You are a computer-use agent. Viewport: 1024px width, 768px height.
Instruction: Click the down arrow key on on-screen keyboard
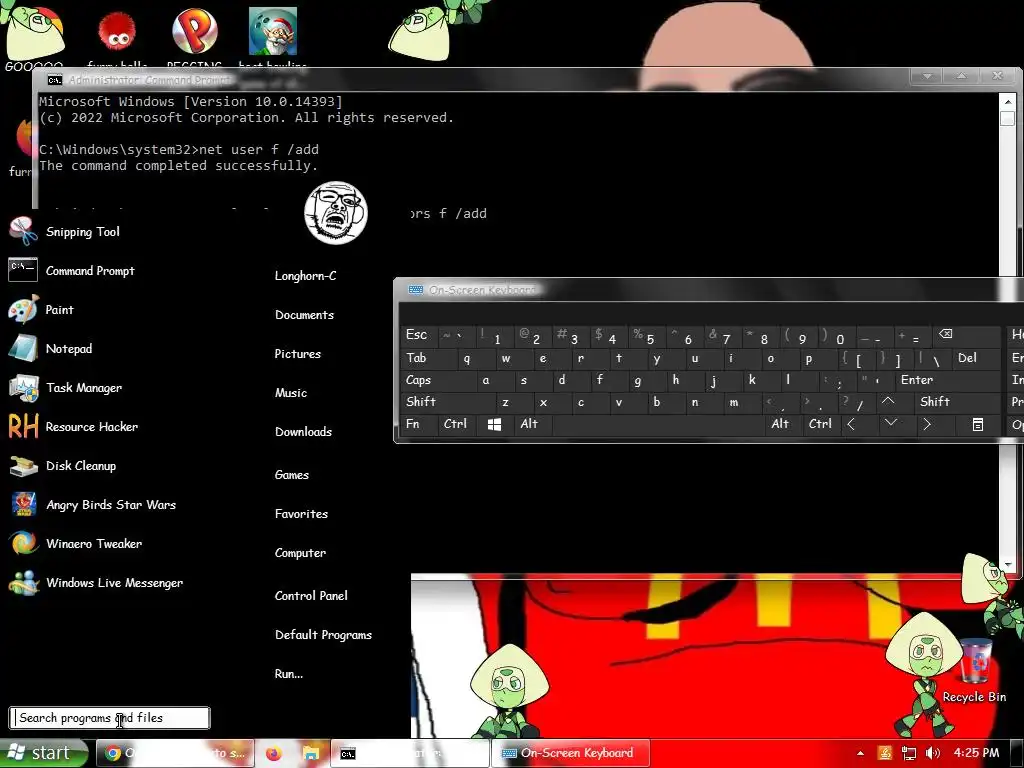890,424
